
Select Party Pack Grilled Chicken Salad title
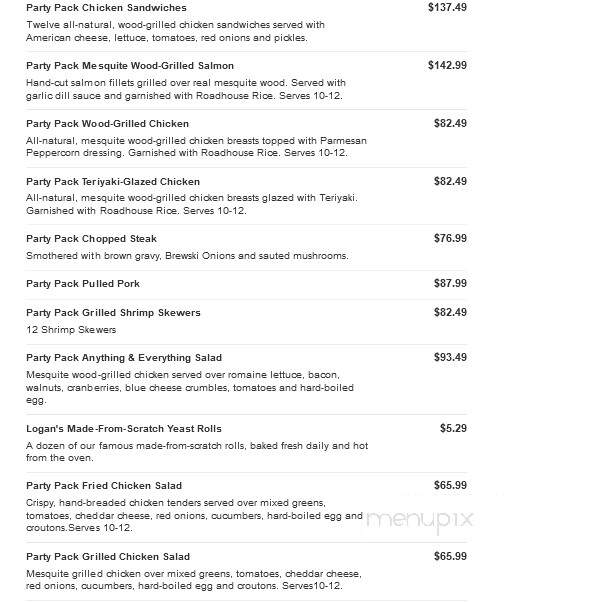[108, 557]
